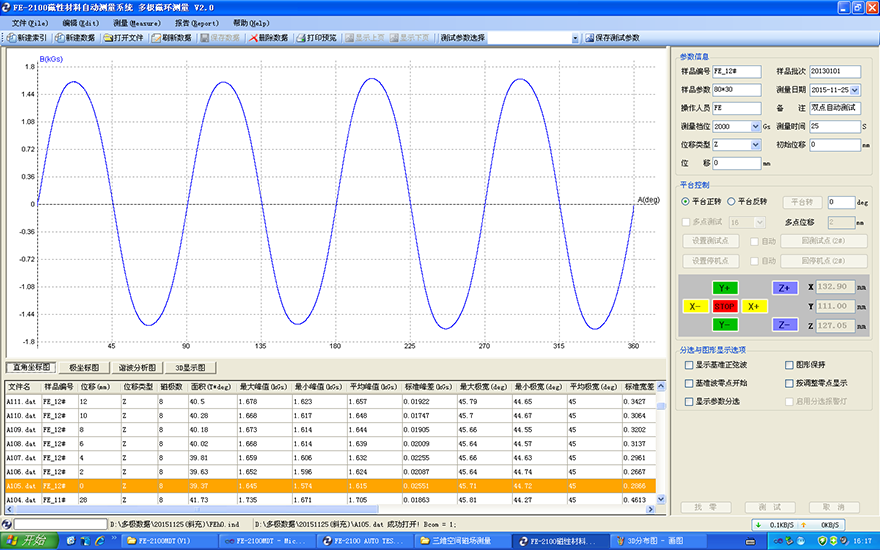This screenshot has height=550, width=880.
Task: Select highlighted row A105.dat
Action: (331, 486)
